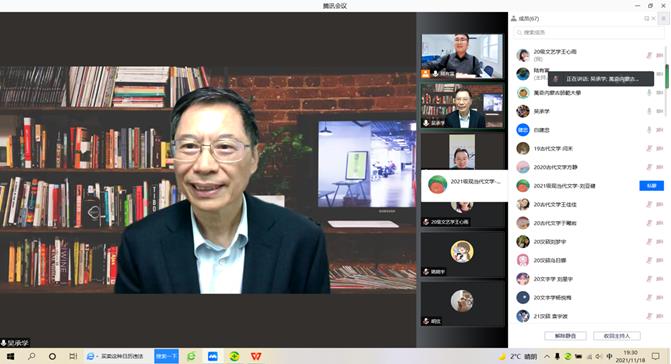The image size is (671, 364).
Task: Click microphone icon in system tray
Action: (x=557, y=356)
